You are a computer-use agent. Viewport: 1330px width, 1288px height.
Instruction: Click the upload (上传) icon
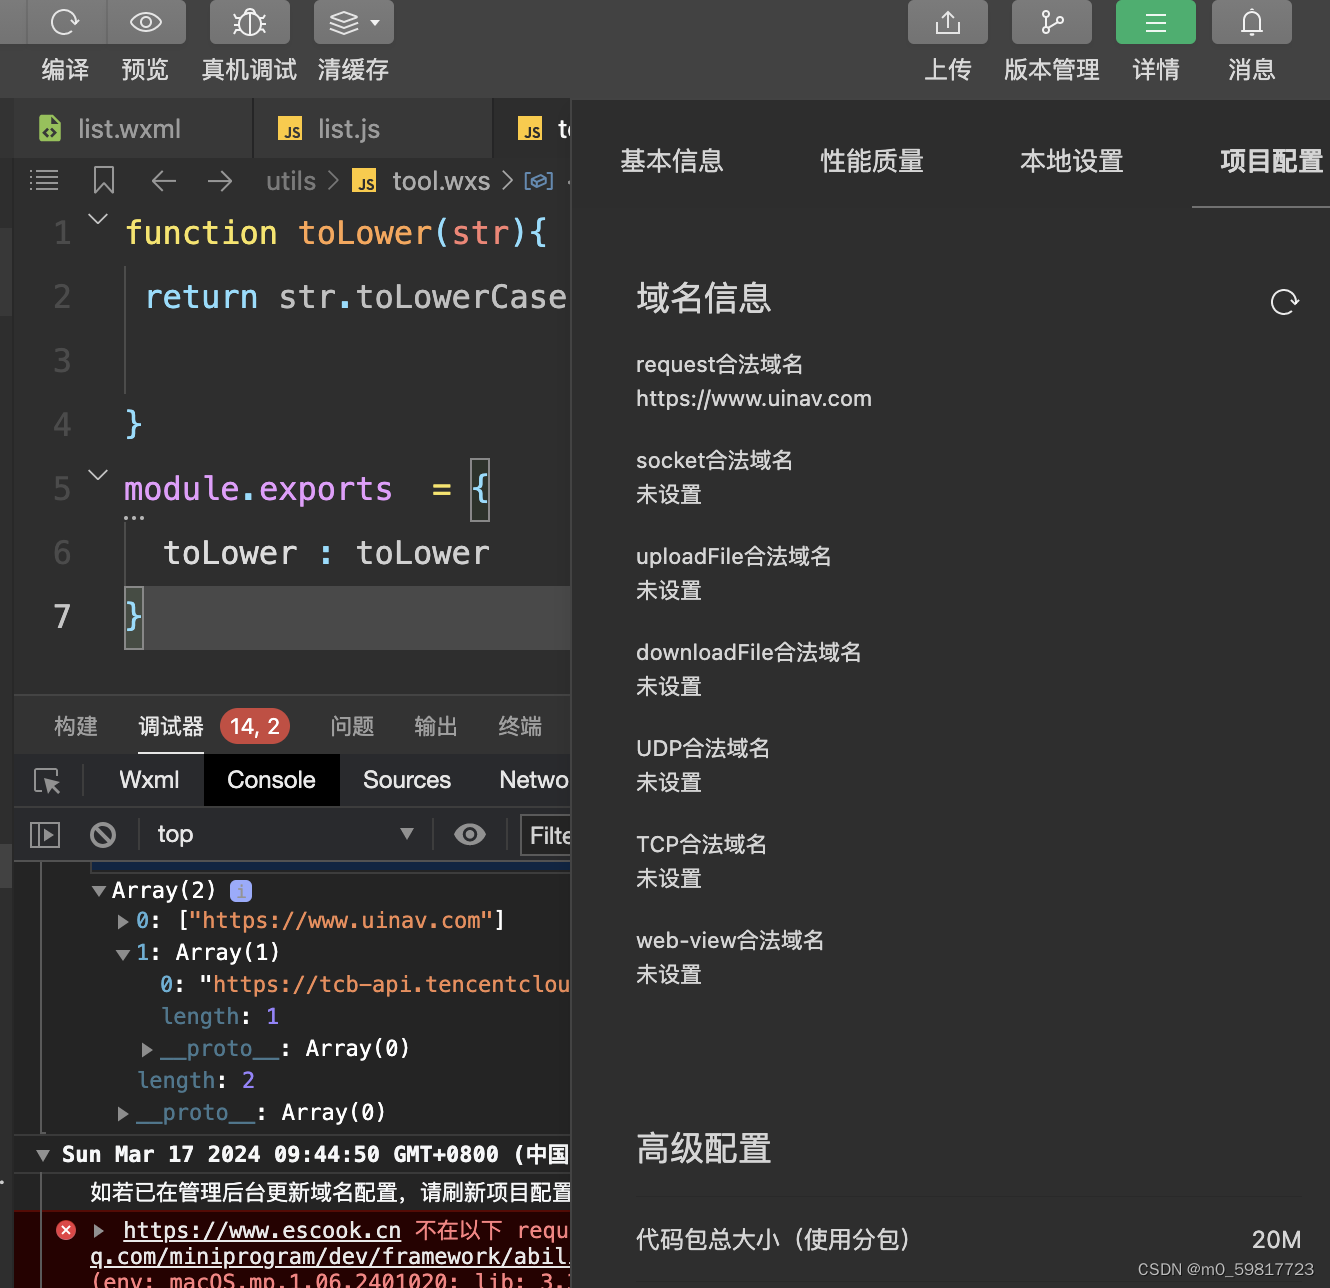[x=948, y=21]
